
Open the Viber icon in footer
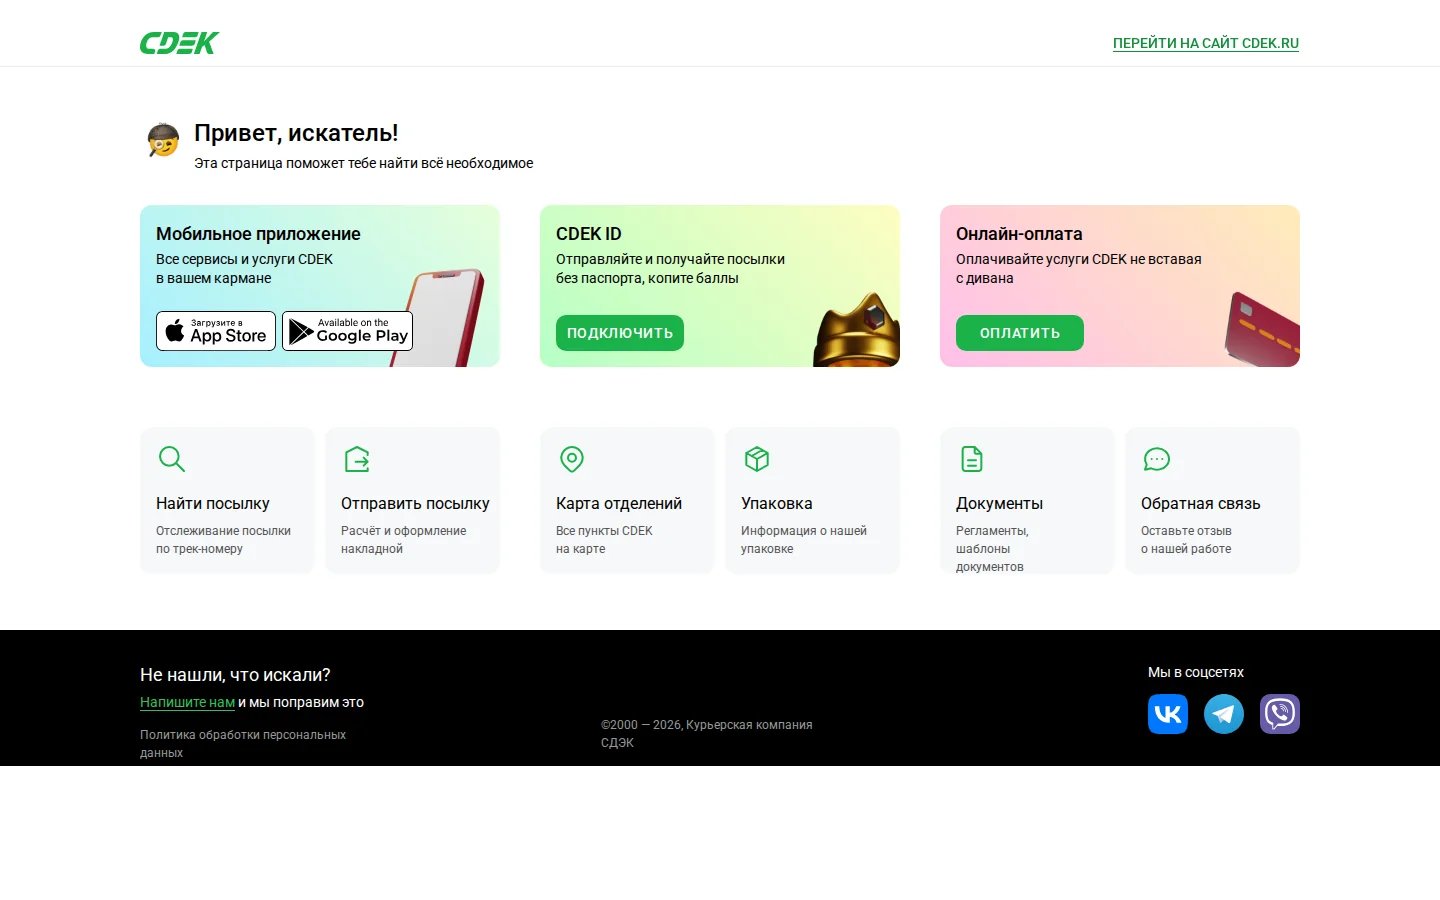(x=1280, y=714)
